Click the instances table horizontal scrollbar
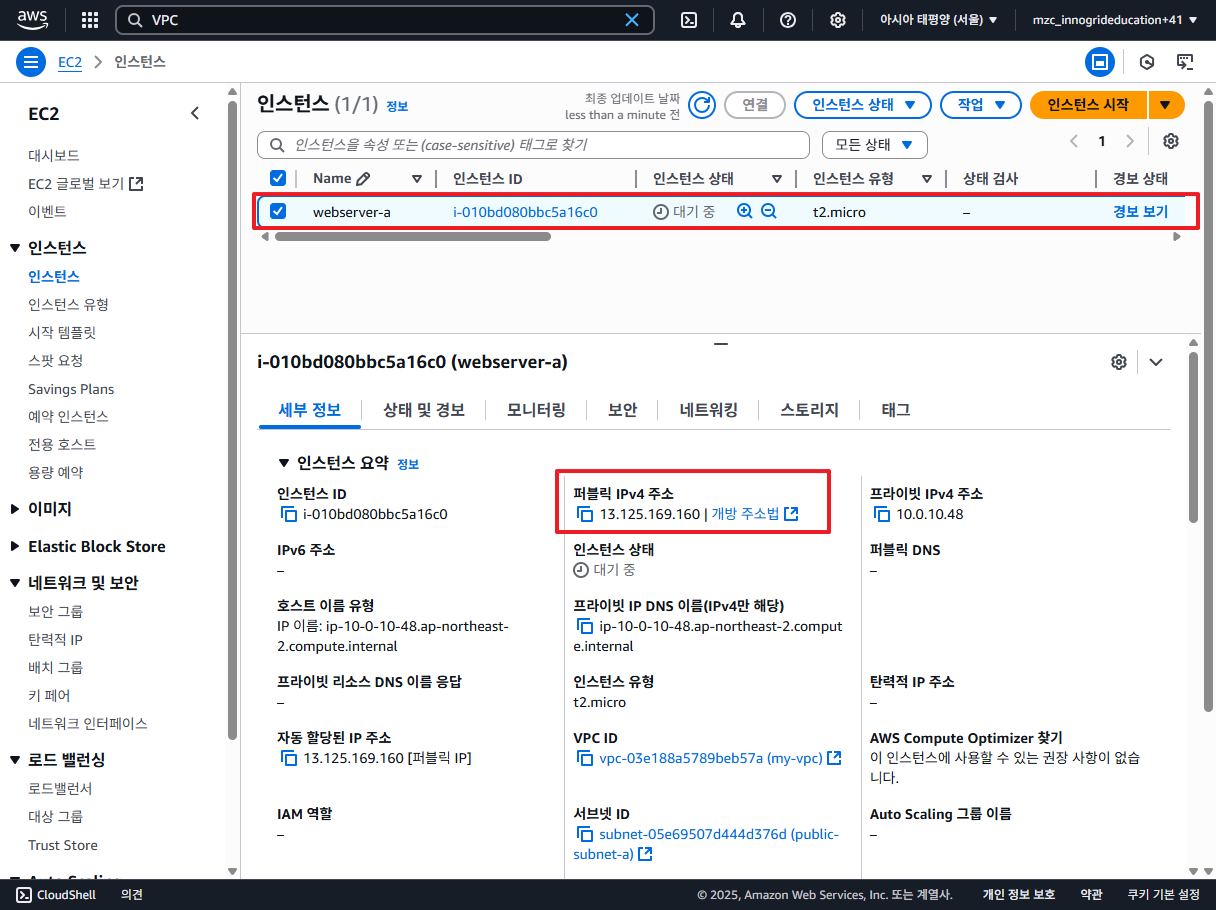The height and width of the screenshot is (910, 1216). pos(412,237)
